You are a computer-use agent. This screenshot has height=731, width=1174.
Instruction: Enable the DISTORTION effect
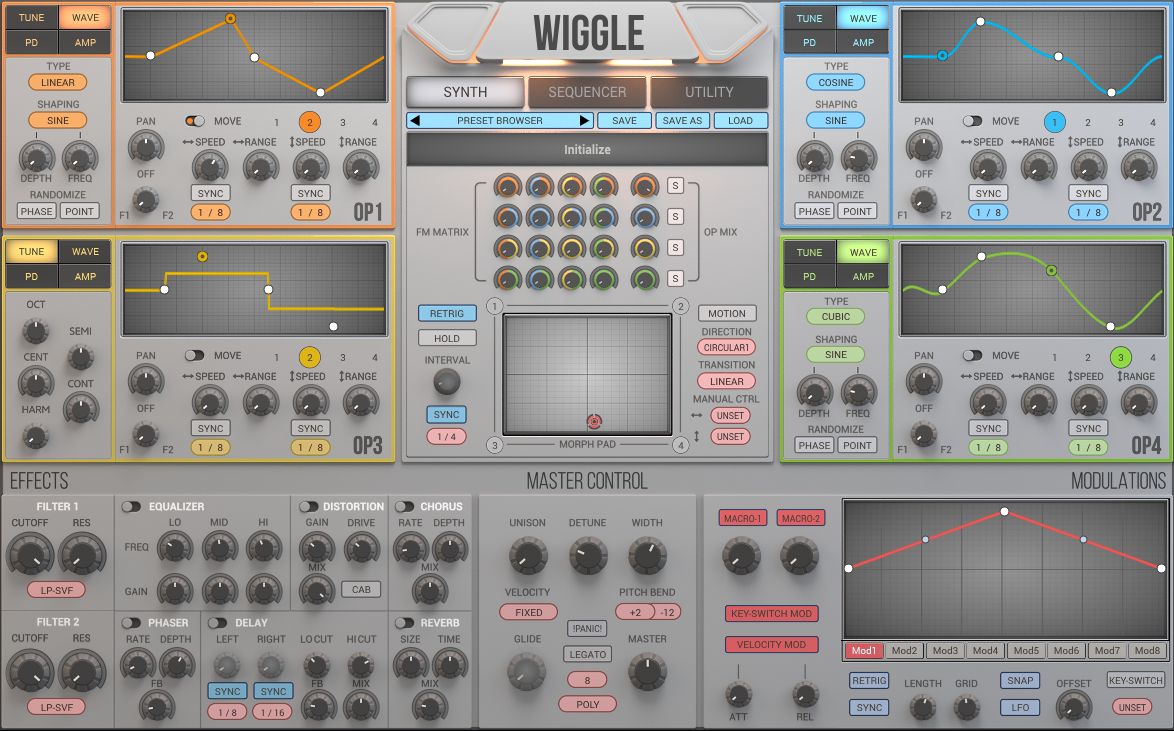(308, 506)
